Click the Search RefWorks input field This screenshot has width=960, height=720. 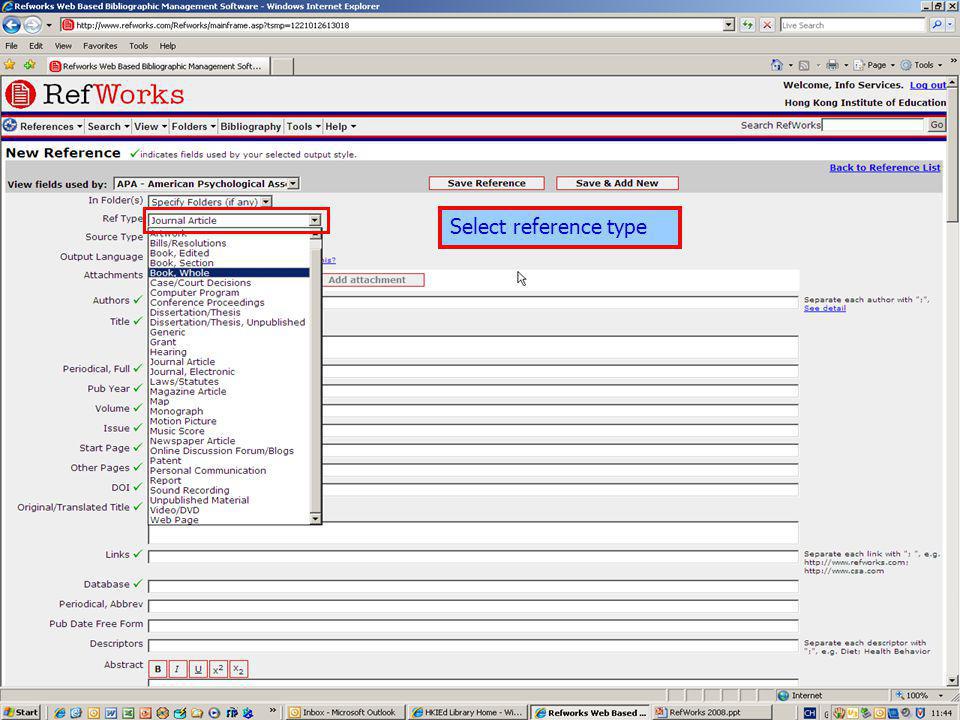(873, 125)
